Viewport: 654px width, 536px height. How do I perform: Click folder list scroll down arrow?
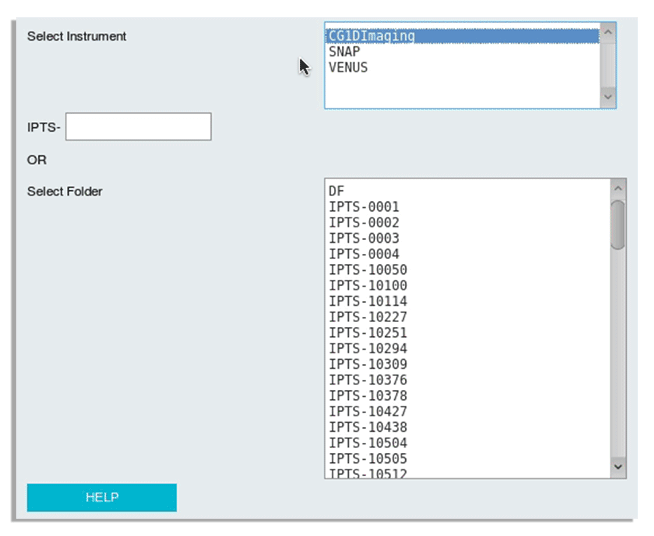(x=617, y=467)
